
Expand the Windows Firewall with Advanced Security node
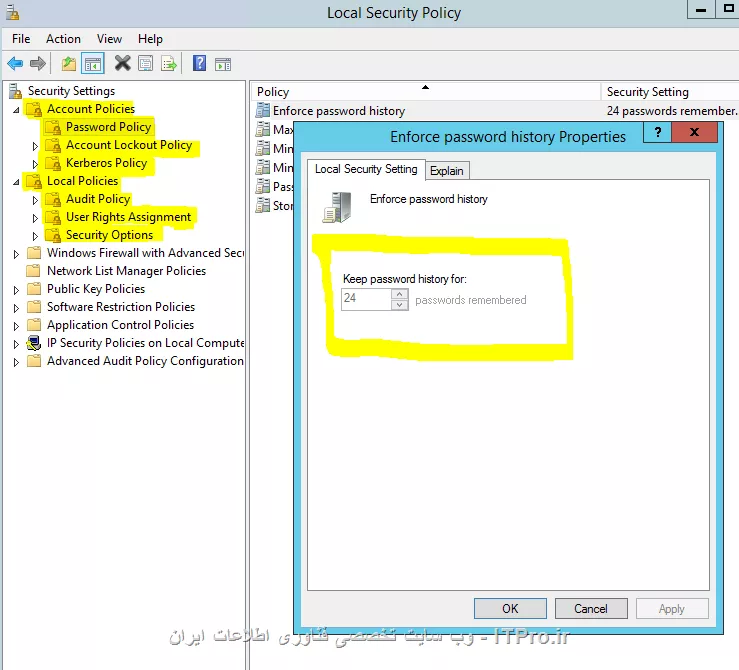point(16,254)
